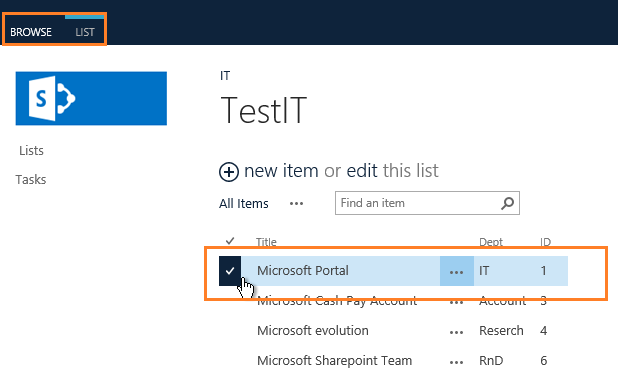Click the TestIT list title
Viewport: 618px width, 381px height.
pyautogui.click(x=264, y=110)
